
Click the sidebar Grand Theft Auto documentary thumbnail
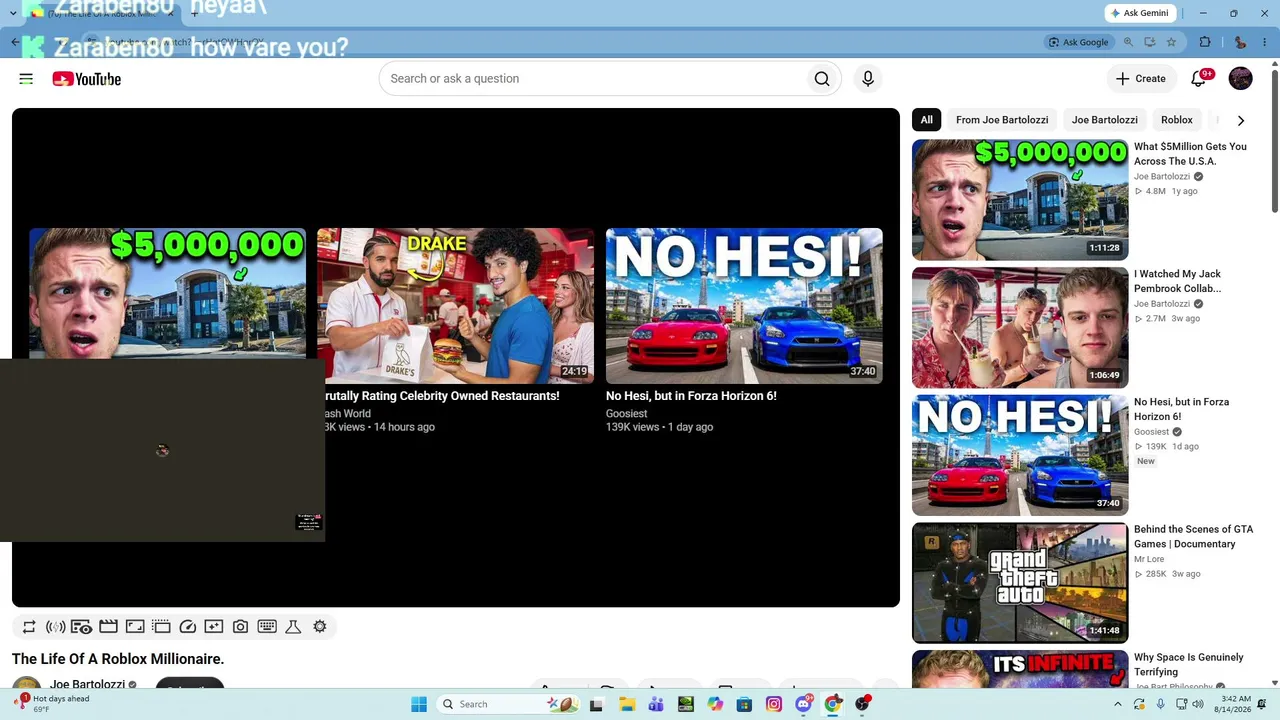pos(1020,583)
